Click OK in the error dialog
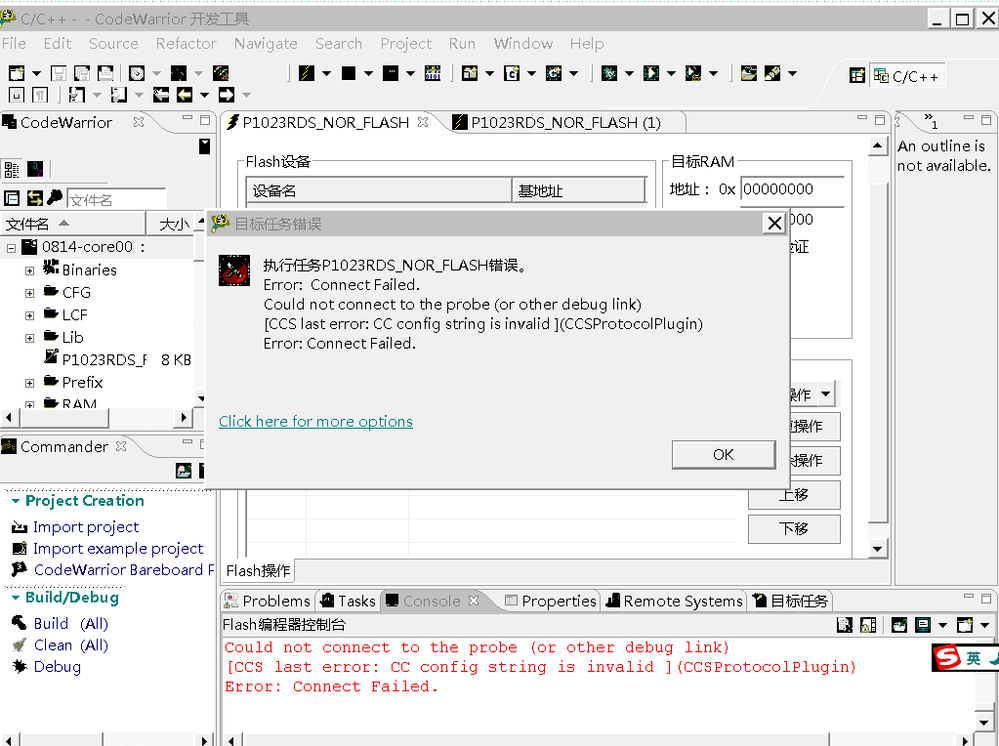This screenshot has width=999, height=746. coord(723,455)
